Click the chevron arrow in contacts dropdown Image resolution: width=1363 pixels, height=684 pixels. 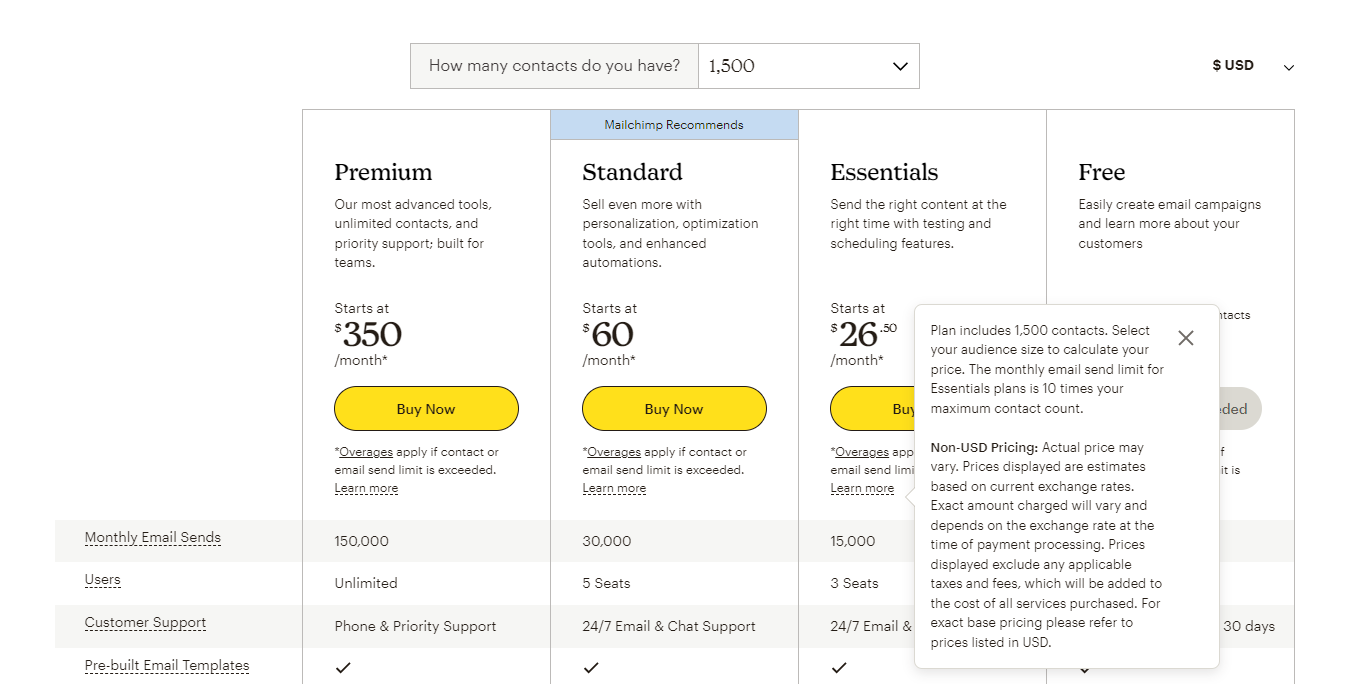click(x=900, y=67)
